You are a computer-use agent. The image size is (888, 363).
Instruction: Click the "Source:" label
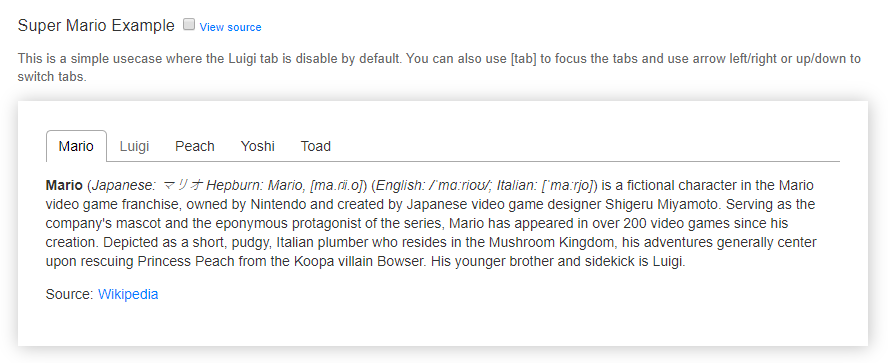coord(69,294)
